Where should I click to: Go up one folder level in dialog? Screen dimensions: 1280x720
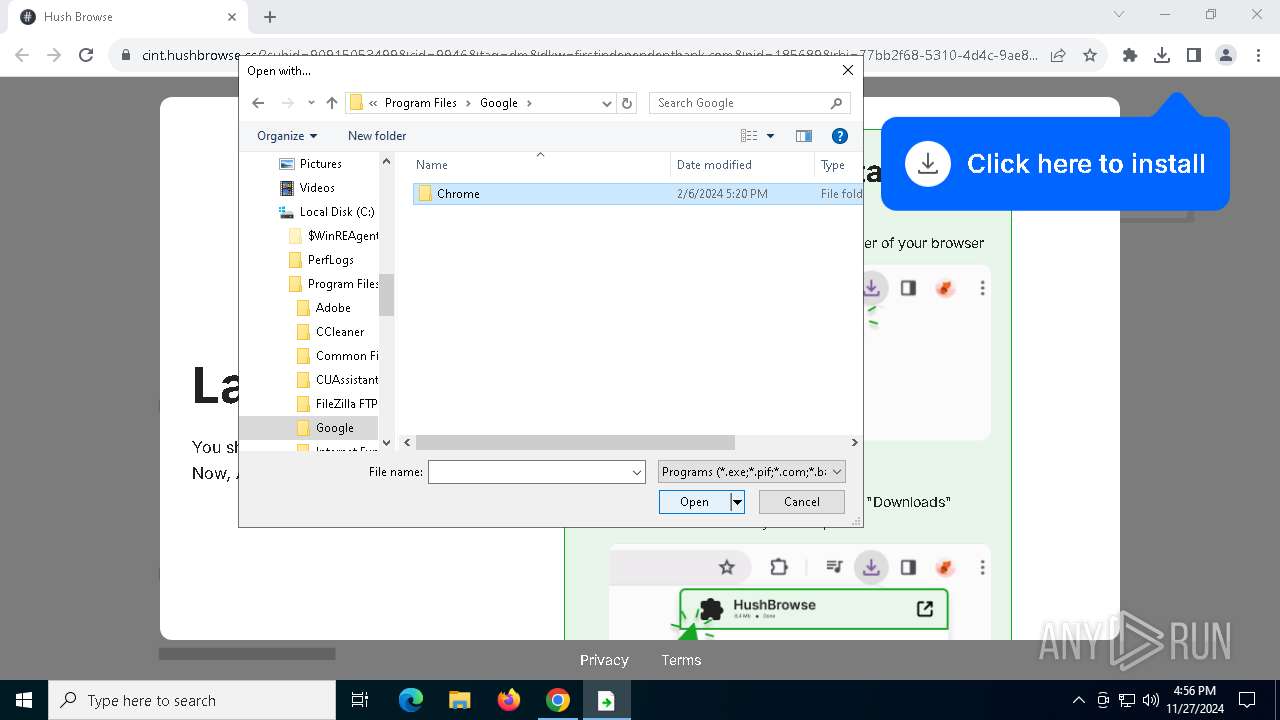pos(332,103)
